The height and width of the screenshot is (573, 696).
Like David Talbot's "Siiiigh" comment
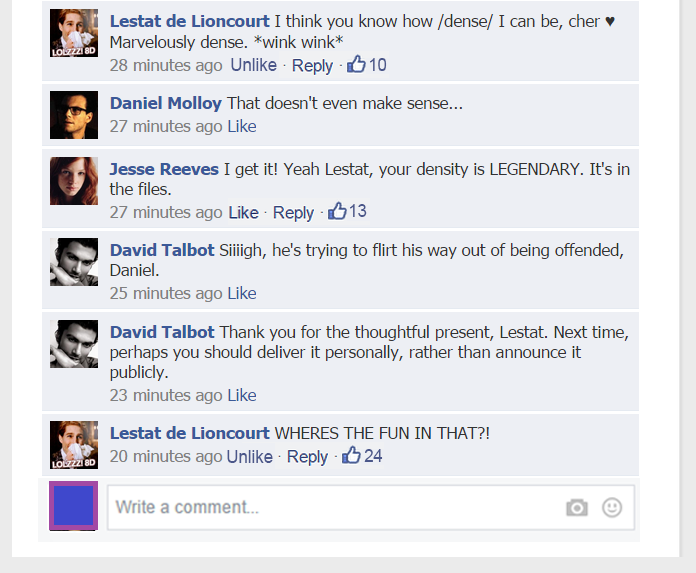click(242, 293)
